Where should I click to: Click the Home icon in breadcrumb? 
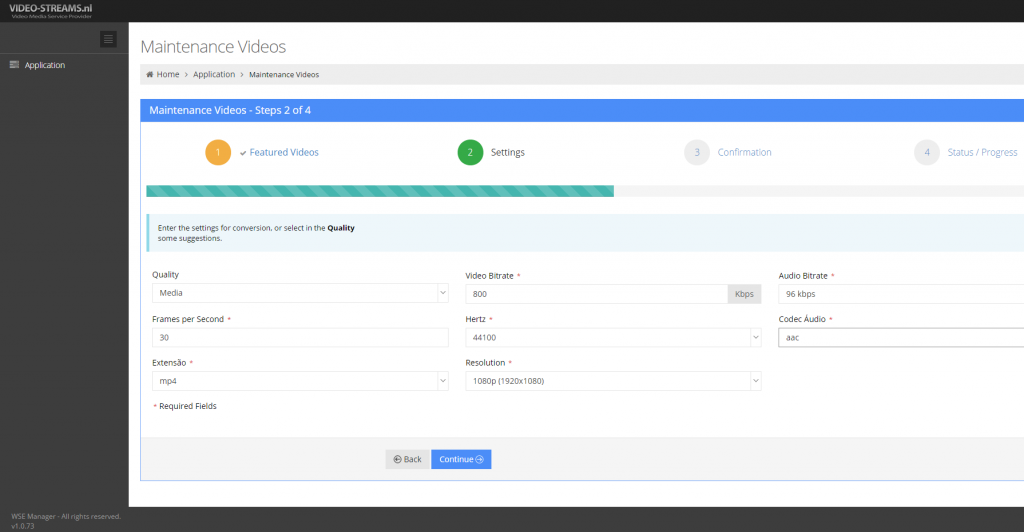tap(150, 74)
